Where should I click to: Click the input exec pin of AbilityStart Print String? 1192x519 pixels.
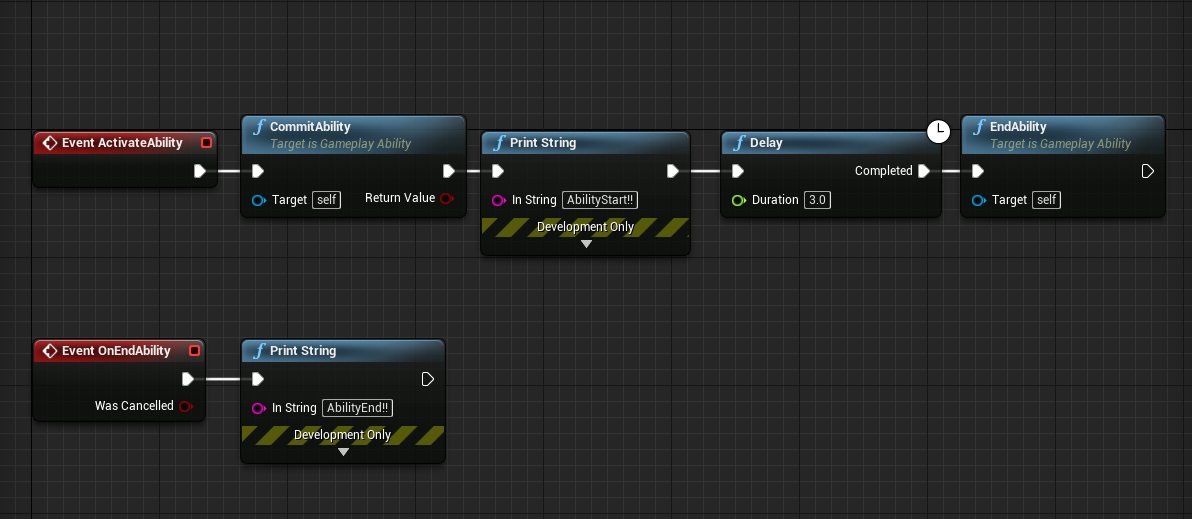pos(498,171)
